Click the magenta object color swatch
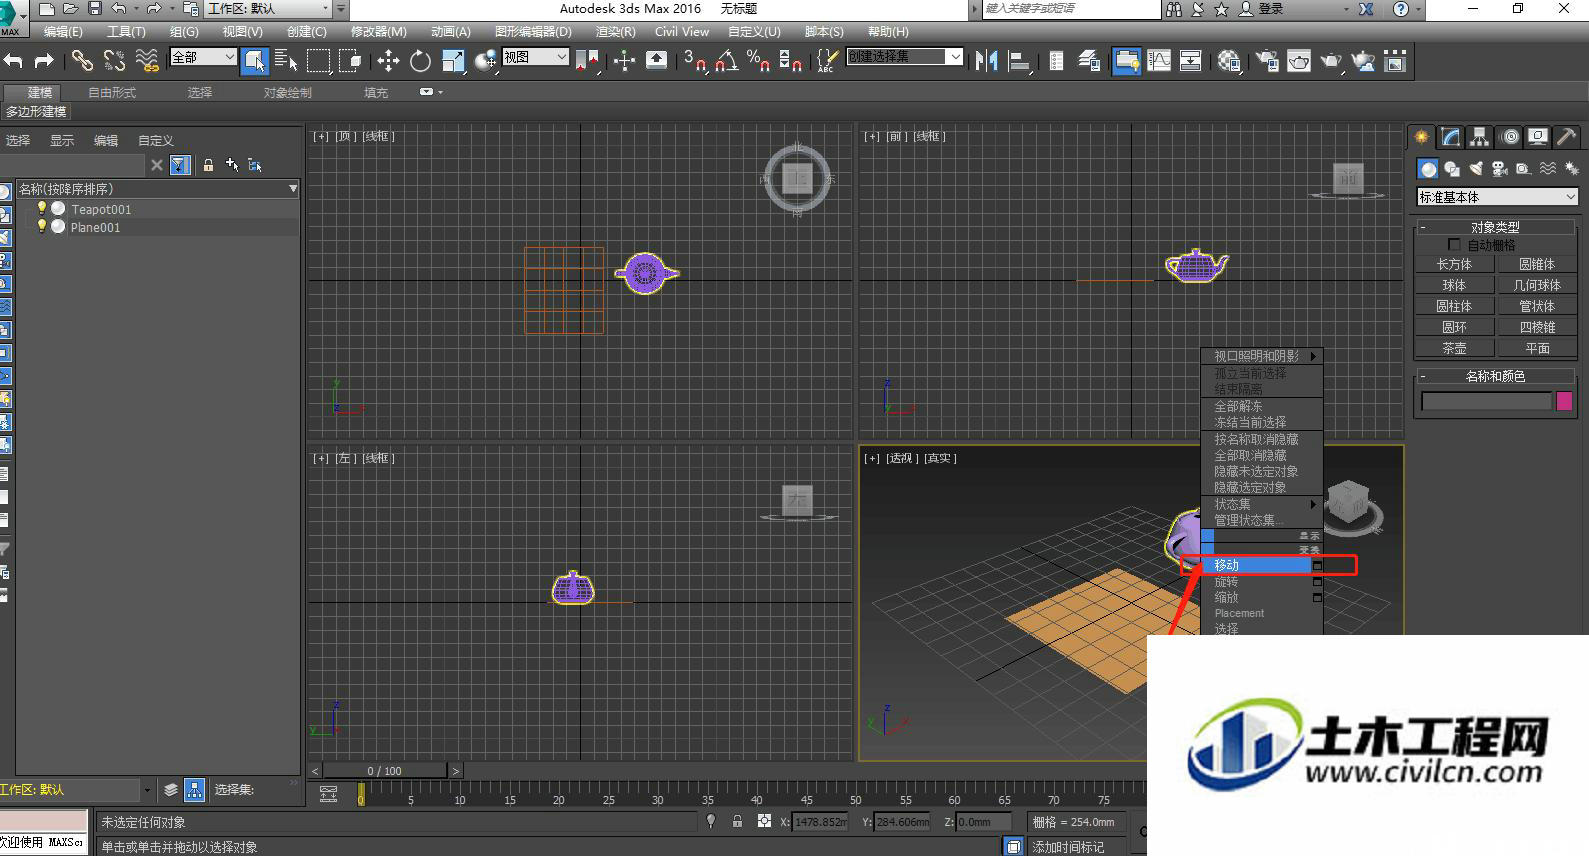The width and height of the screenshot is (1589, 856). (x=1564, y=401)
